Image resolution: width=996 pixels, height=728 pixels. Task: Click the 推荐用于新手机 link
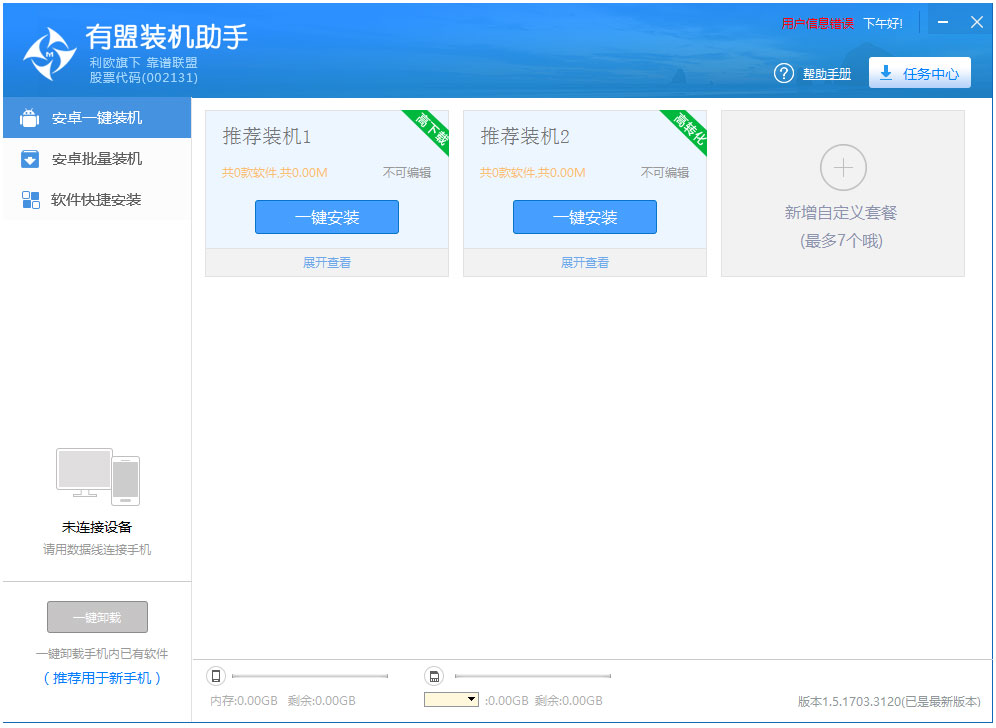102,678
